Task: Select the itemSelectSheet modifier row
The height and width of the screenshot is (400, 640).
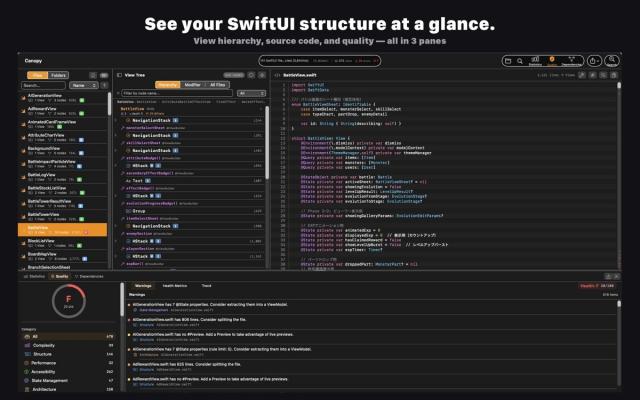Action: [190, 219]
